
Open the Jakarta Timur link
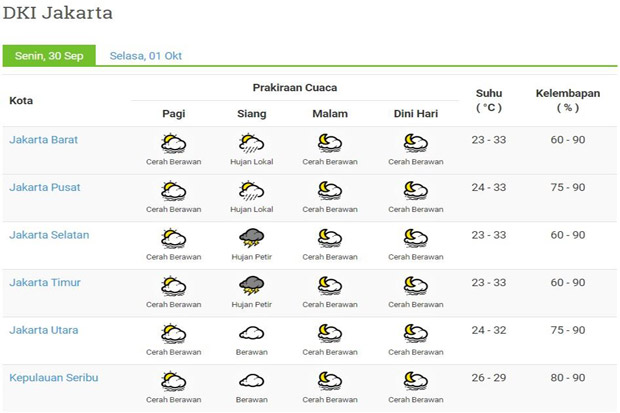coord(45,282)
